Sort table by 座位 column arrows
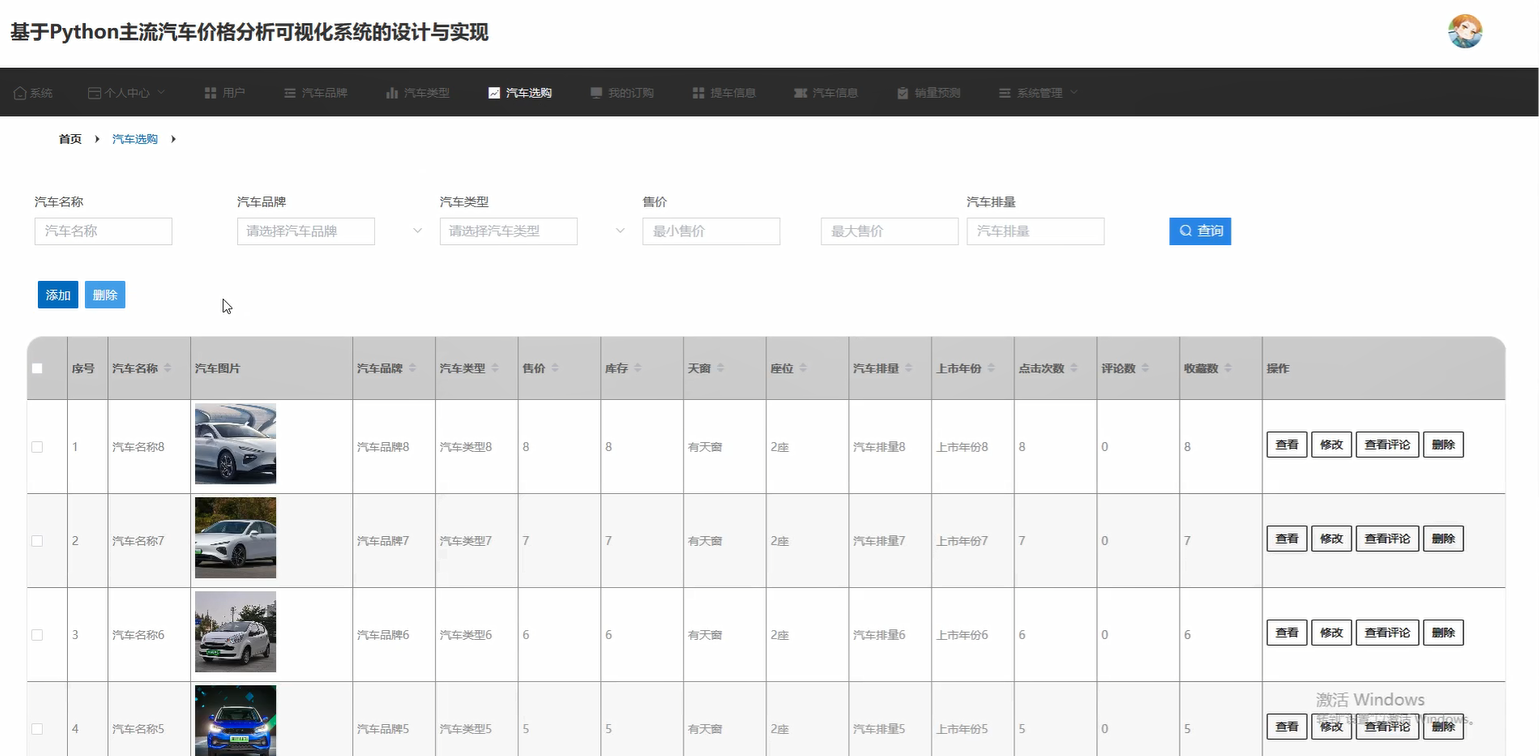This screenshot has width=1539, height=756. (x=803, y=368)
